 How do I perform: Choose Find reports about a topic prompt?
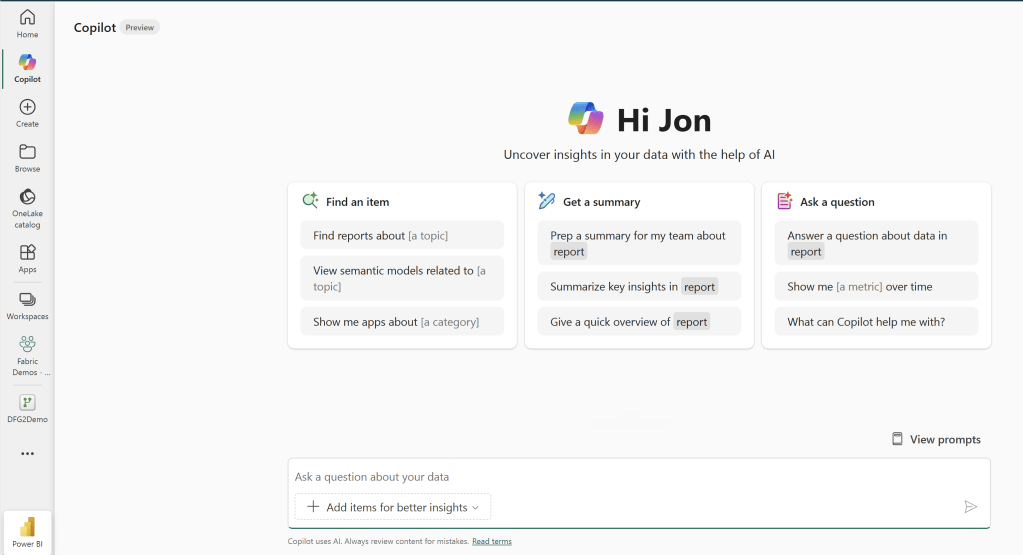click(402, 236)
